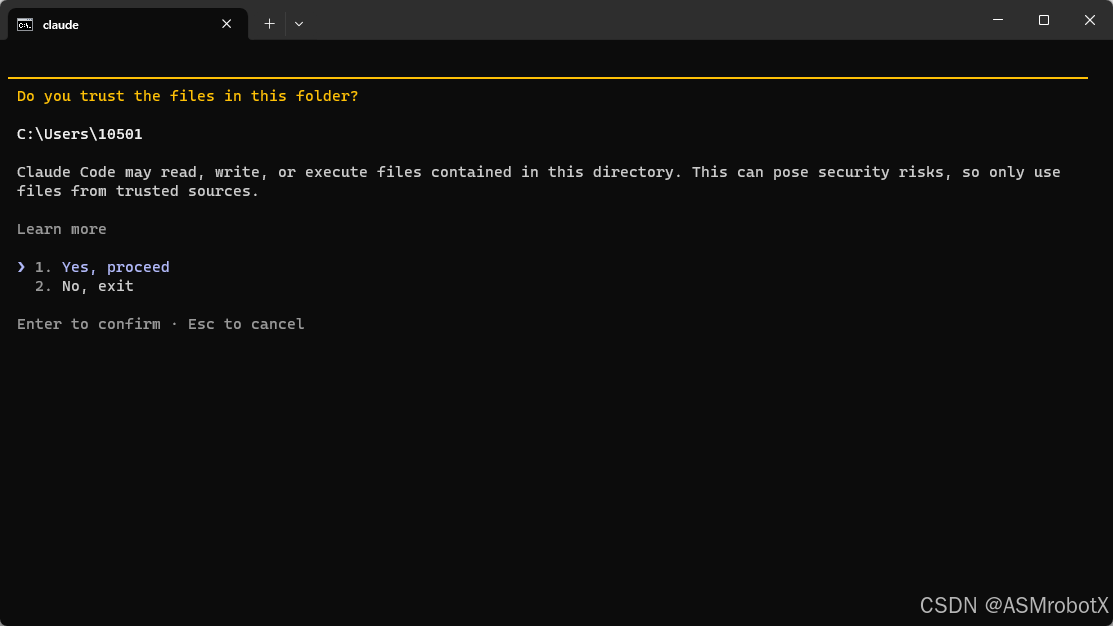
Task: Click the terminal icon on claude tab
Action: [x=25, y=25]
